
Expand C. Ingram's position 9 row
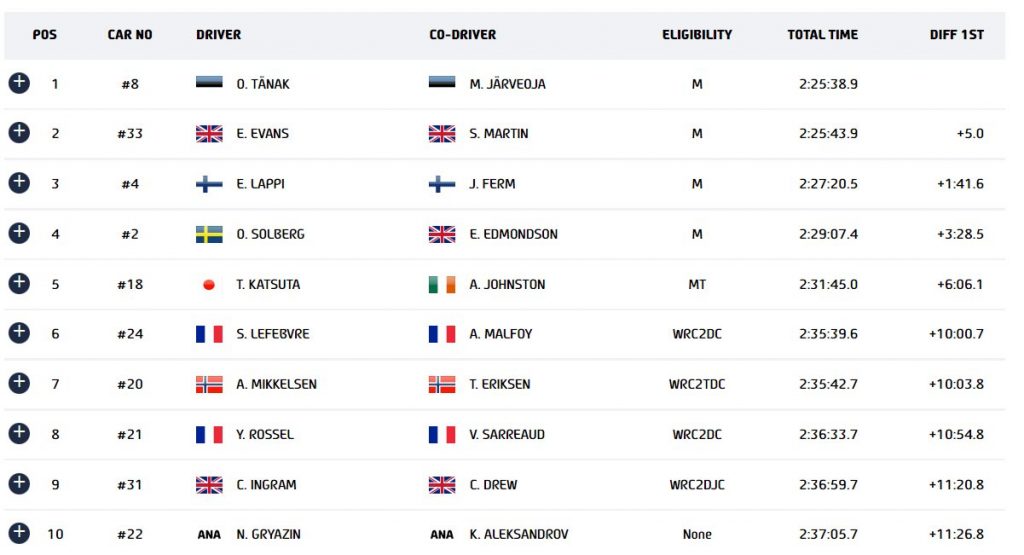click(19, 484)
